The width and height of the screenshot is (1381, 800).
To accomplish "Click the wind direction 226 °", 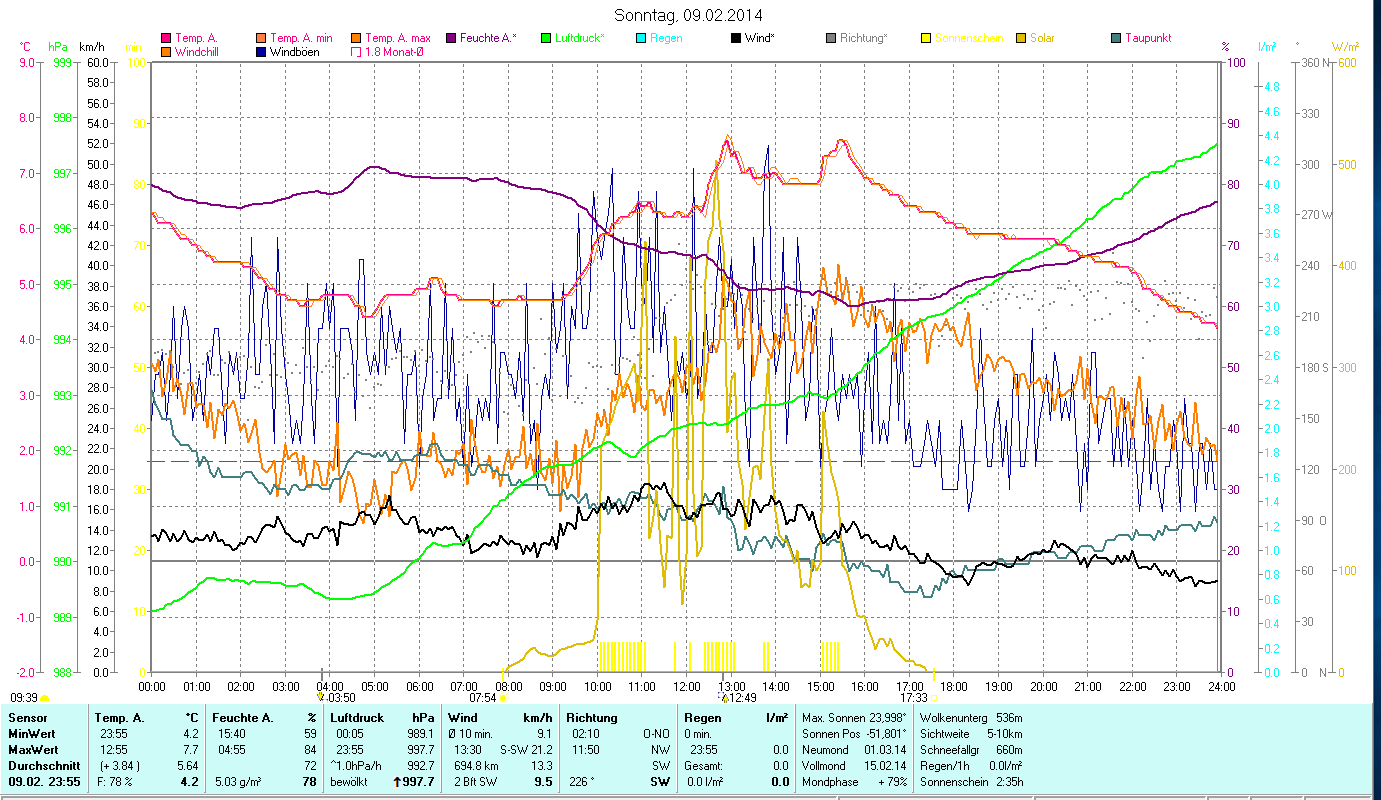I will 584,782.
